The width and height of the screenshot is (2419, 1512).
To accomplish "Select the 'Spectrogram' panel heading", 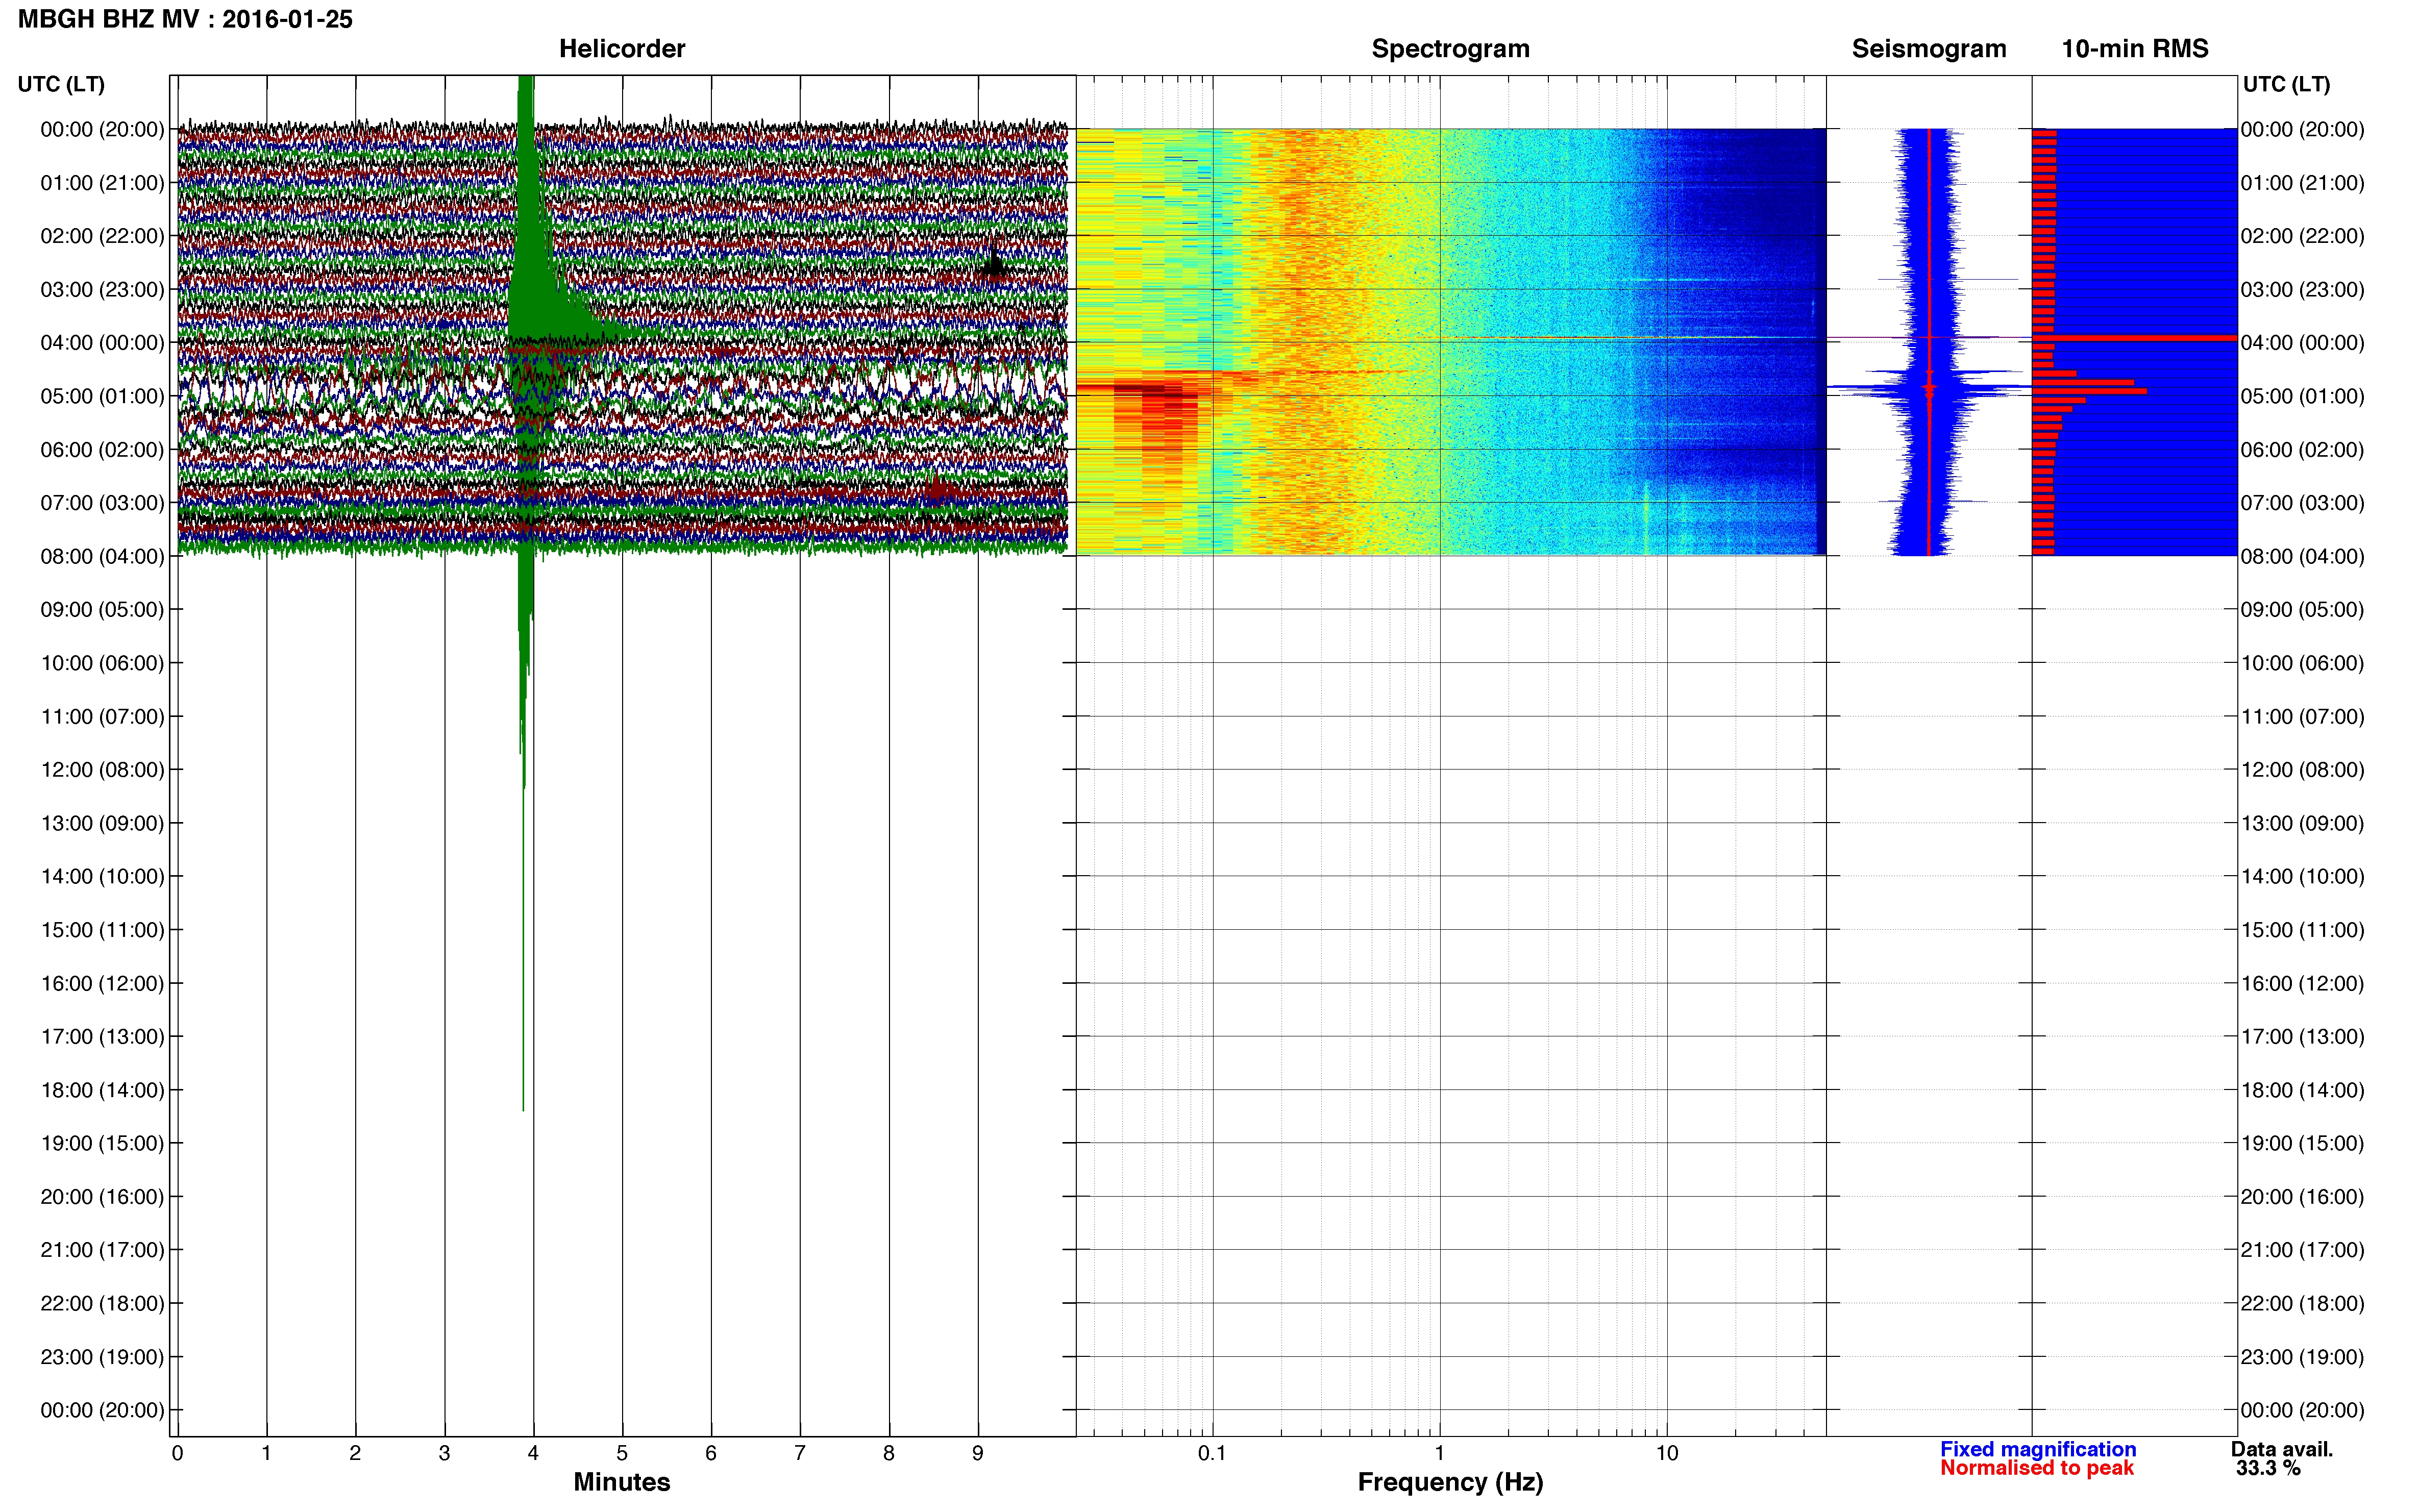I will click(1450, 48).
